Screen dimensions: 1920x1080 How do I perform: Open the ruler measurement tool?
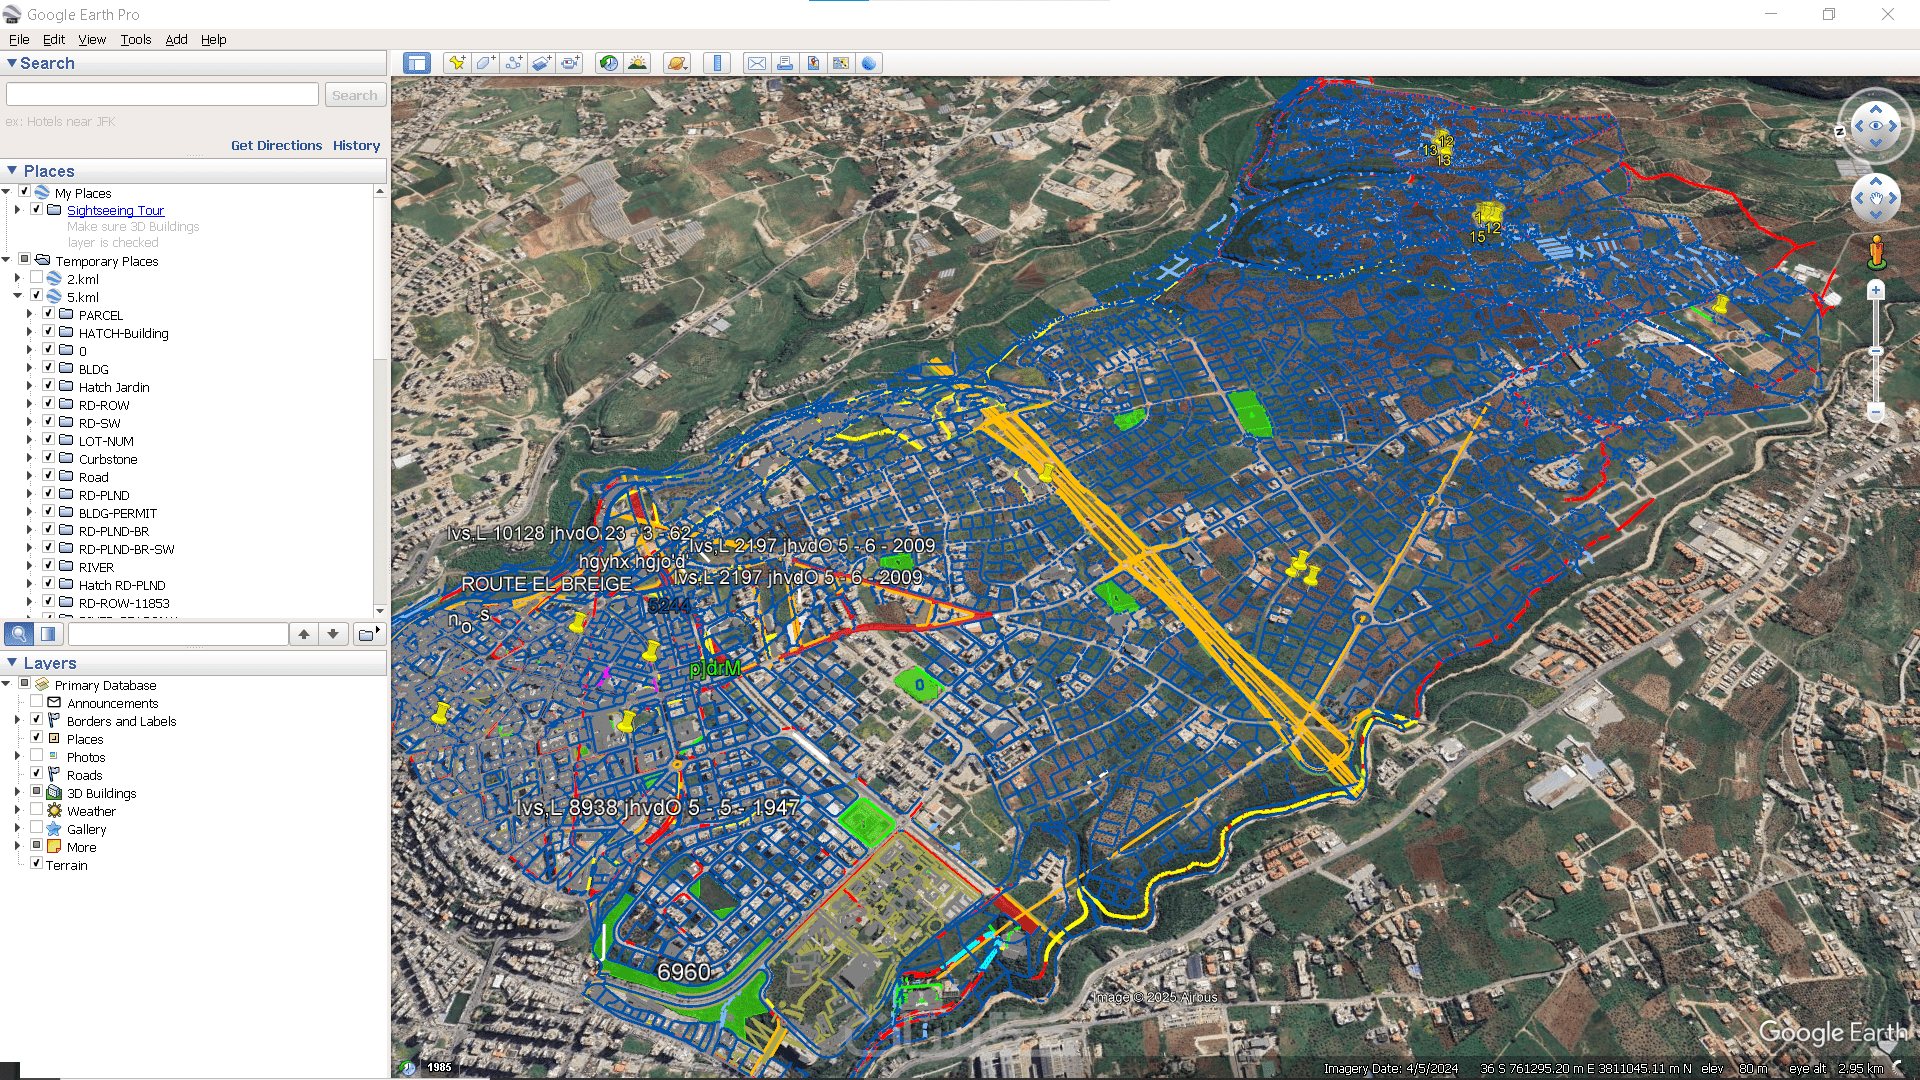point(717,63)
